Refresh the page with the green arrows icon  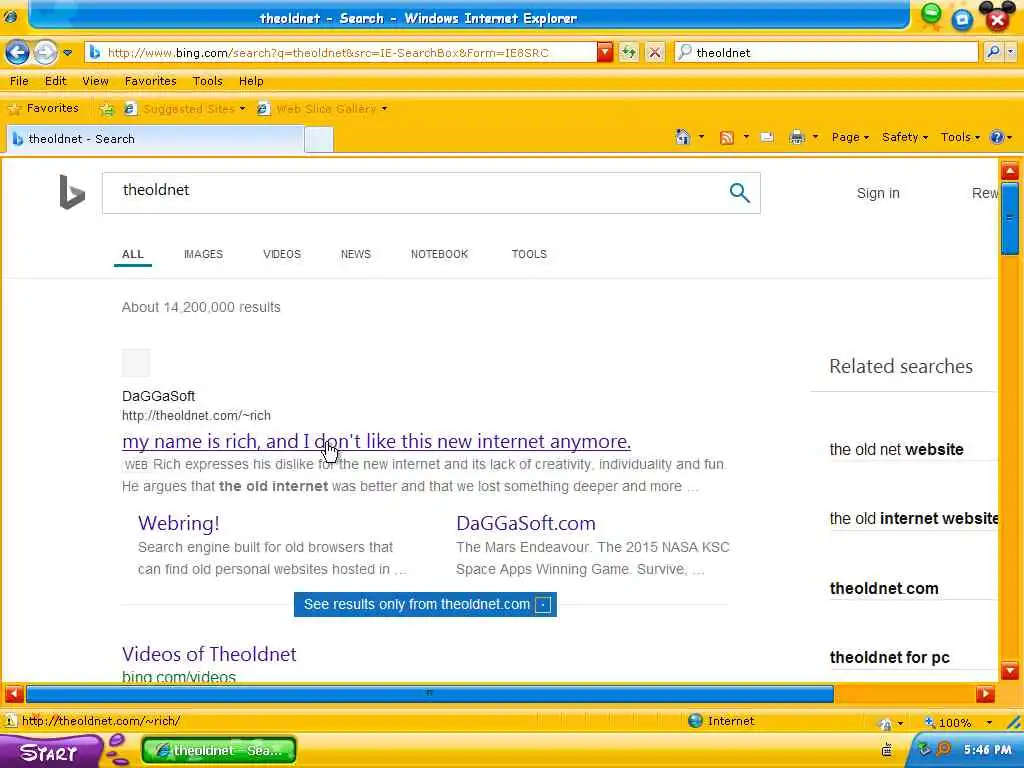[x=628, y=52]
